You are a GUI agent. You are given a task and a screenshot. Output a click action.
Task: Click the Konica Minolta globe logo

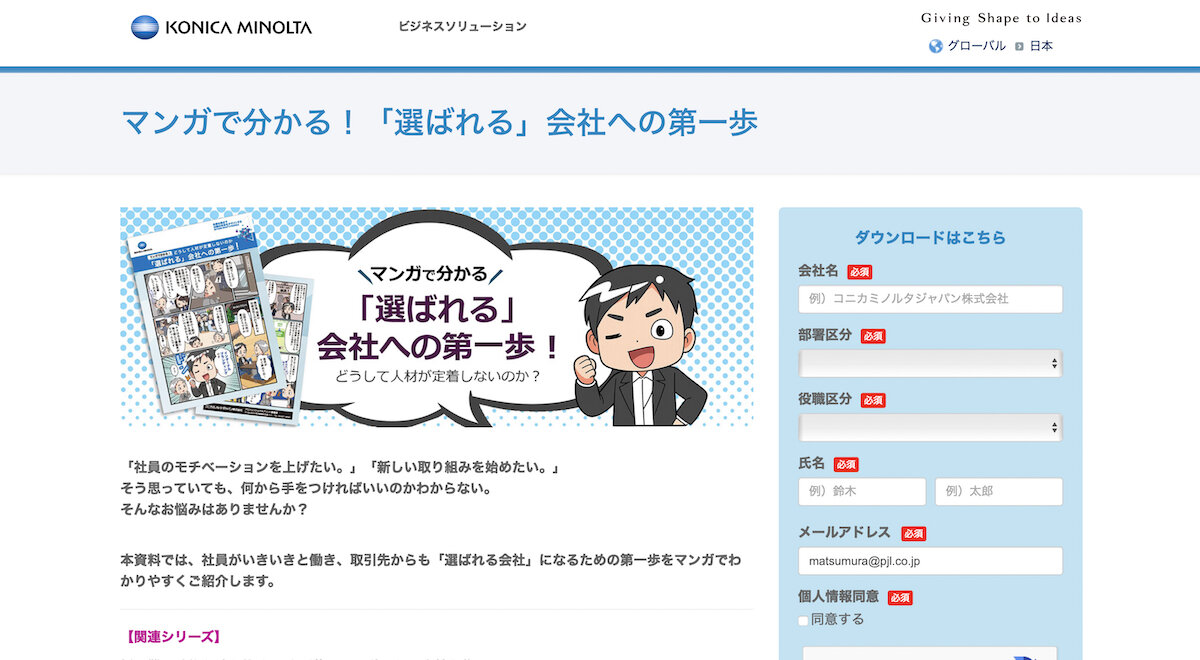(x=145, y=27)
